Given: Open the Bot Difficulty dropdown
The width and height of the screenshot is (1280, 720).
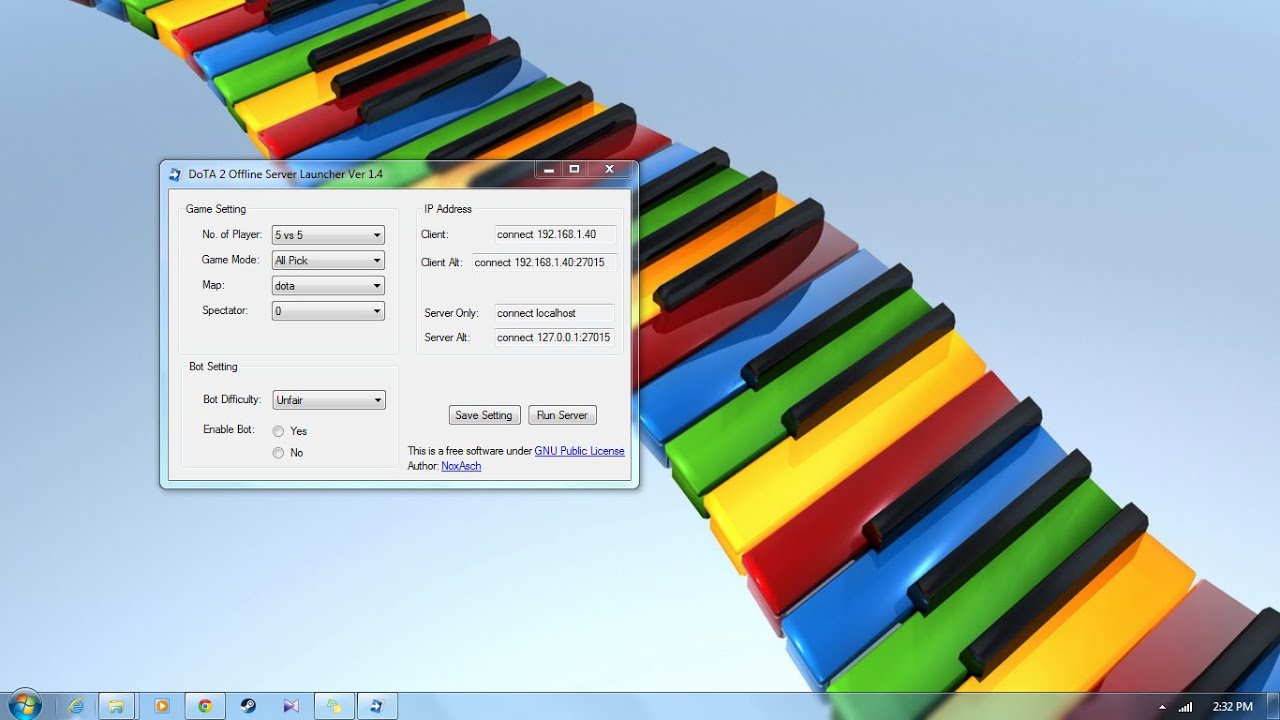Looking at the screenshot, I should coord(329,400).
